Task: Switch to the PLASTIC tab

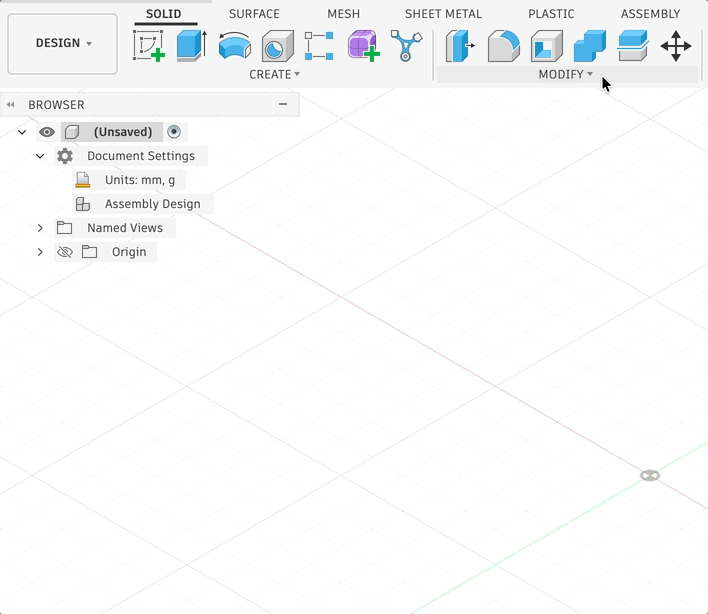Action: (x=551, y=14)
